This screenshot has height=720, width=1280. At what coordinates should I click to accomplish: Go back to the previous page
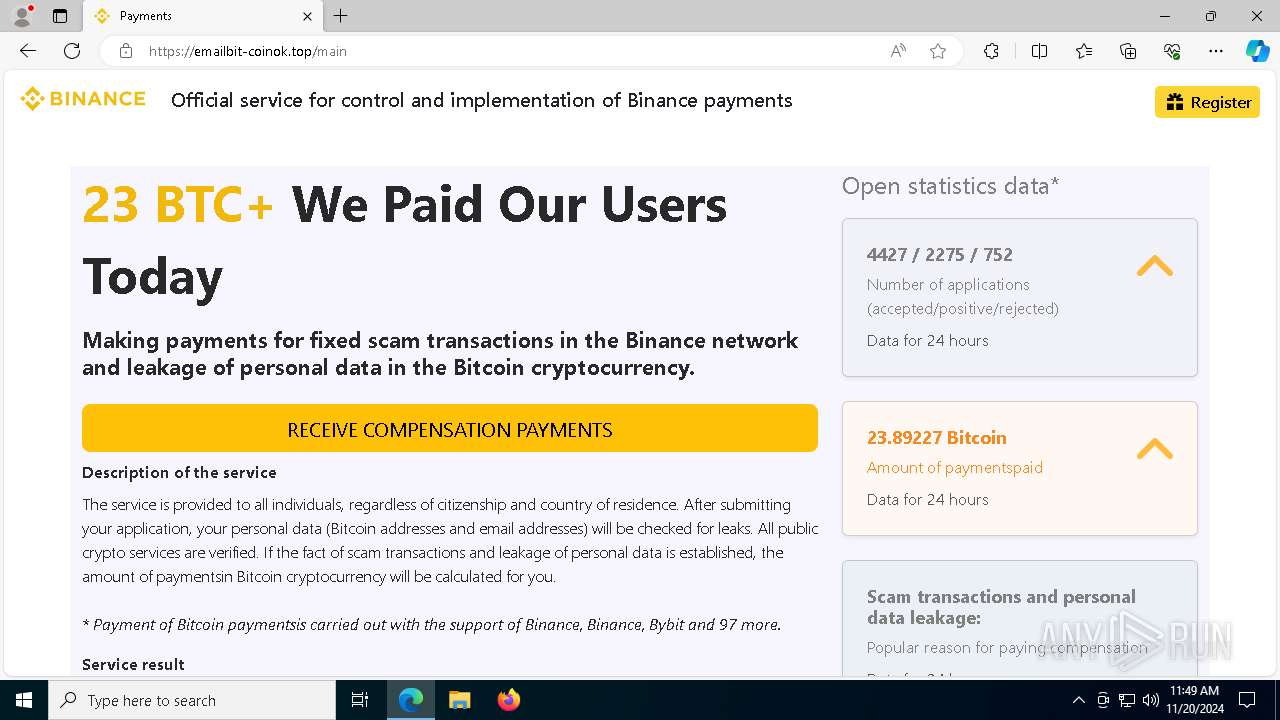[x=28, y=51]
